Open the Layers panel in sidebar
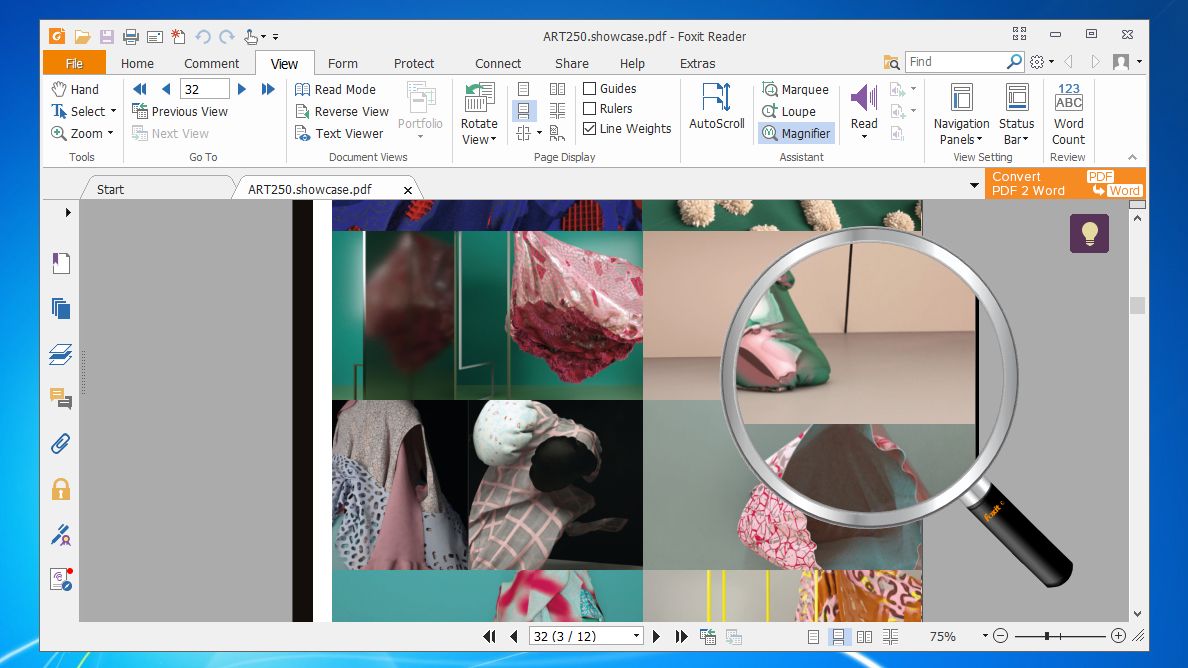Viewport: 1188px width, 668px height. coord(61,354)
